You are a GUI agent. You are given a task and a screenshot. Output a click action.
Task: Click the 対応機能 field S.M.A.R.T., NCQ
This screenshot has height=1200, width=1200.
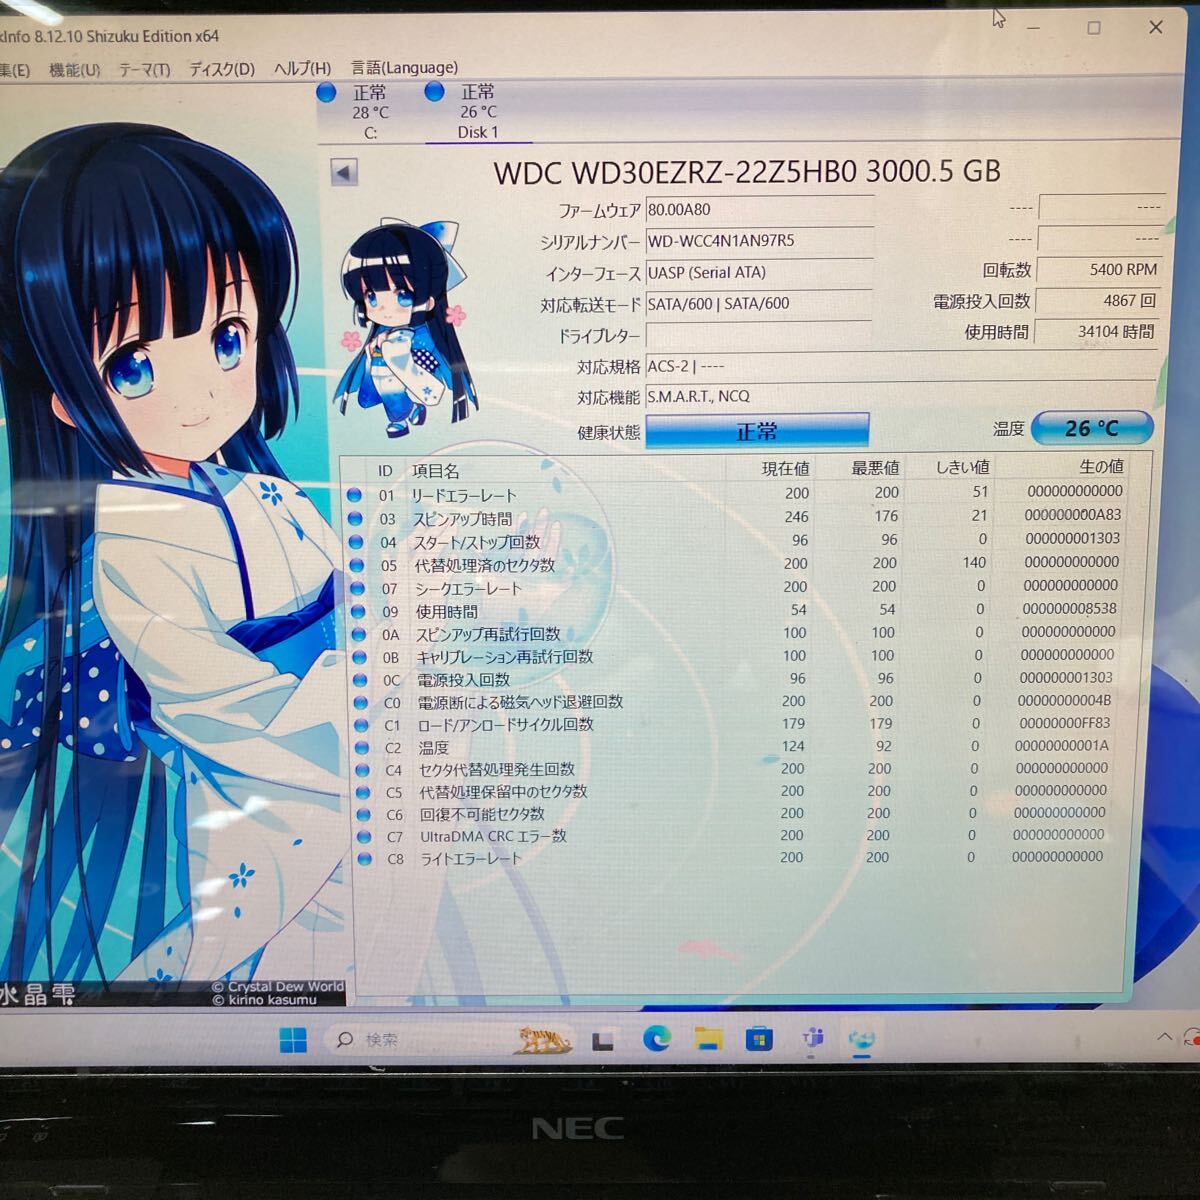(x=900, y=396)
